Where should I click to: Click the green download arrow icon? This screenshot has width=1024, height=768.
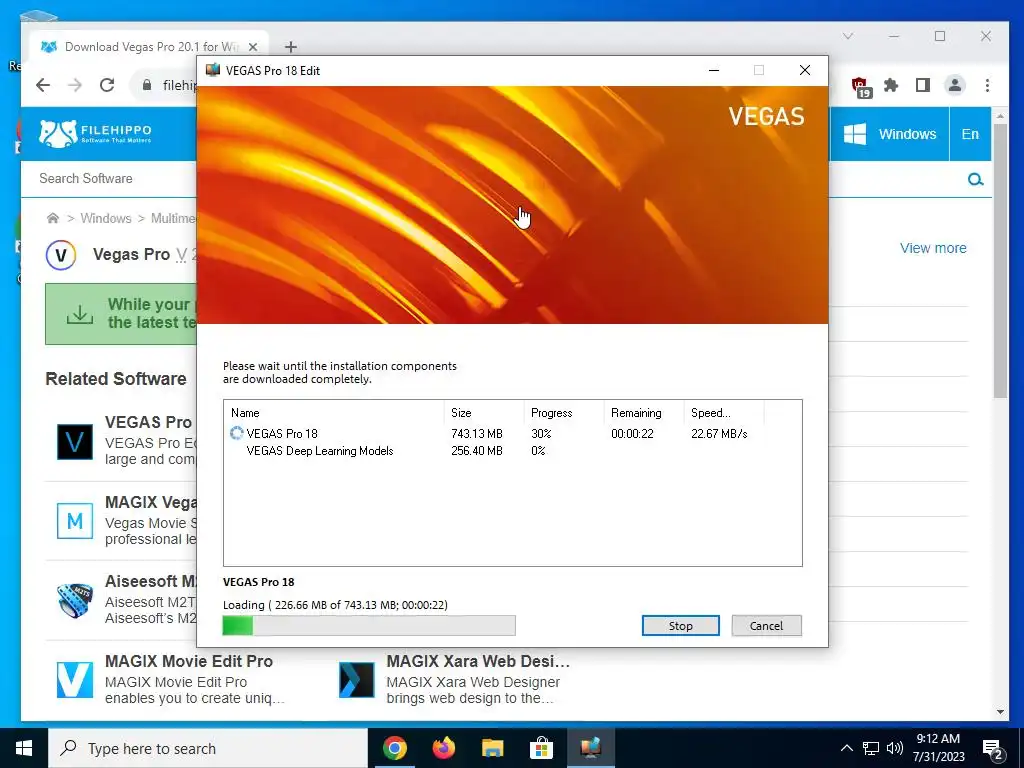coord(80,314)
